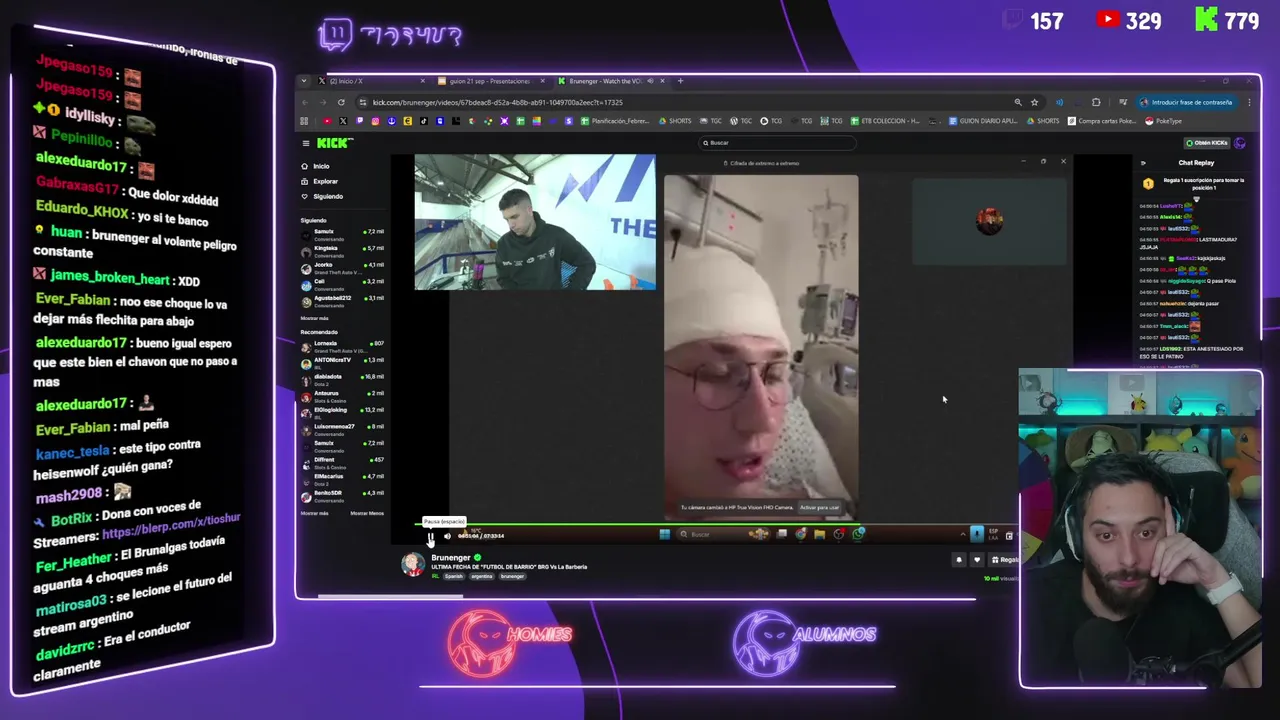Click Introducir frase de contraseña button
Screen dimensions: 1280x720
[x=1187, y=102]
